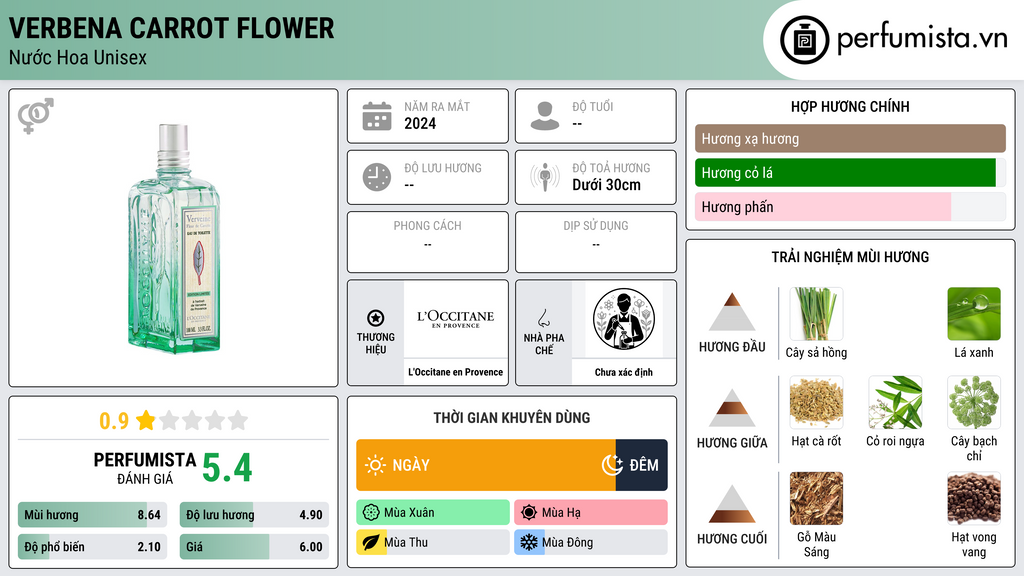
Task: Click the person icon for Độ tuổi
Action: pos(545,116)
